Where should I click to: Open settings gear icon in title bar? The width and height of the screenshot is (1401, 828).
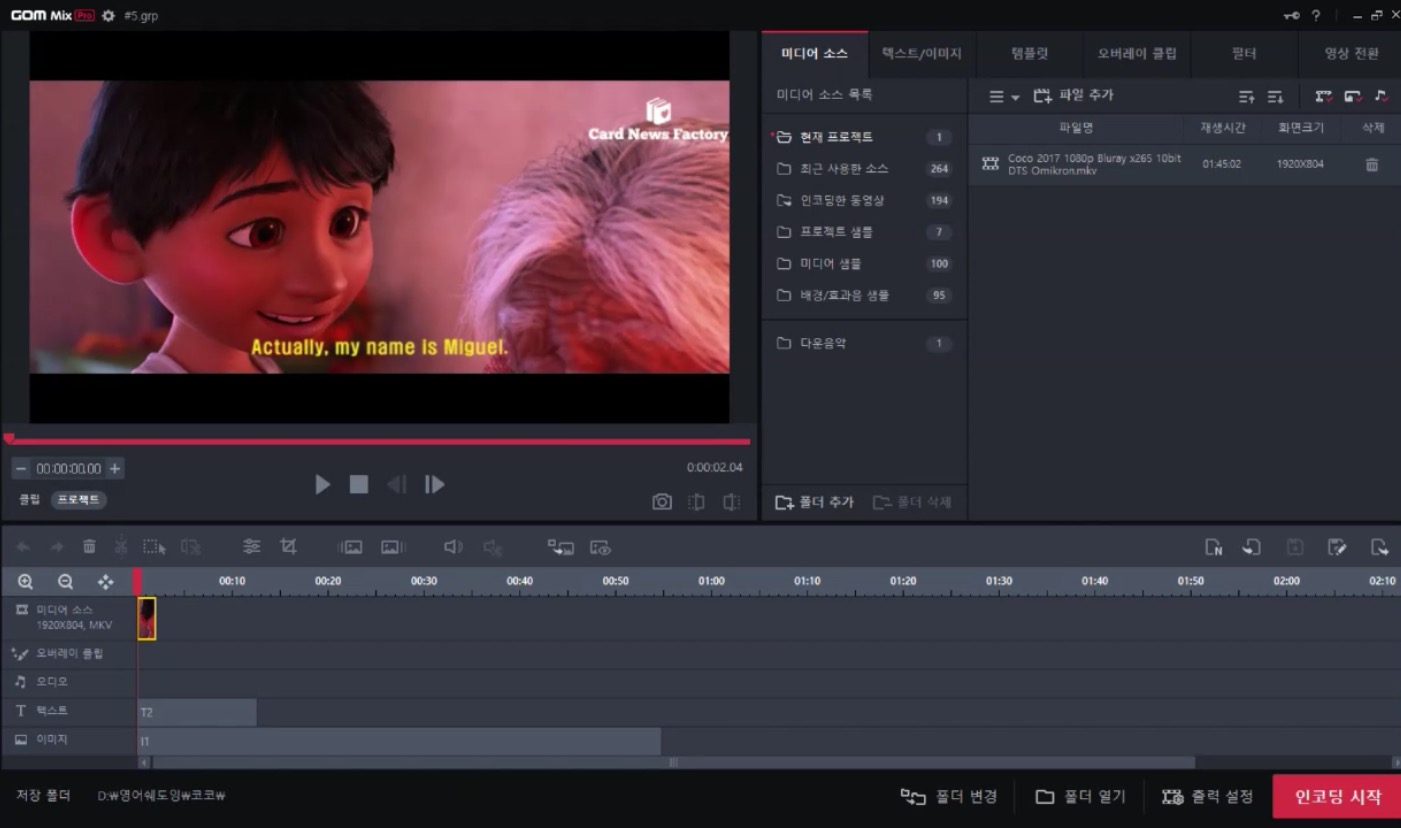(108, 16)
